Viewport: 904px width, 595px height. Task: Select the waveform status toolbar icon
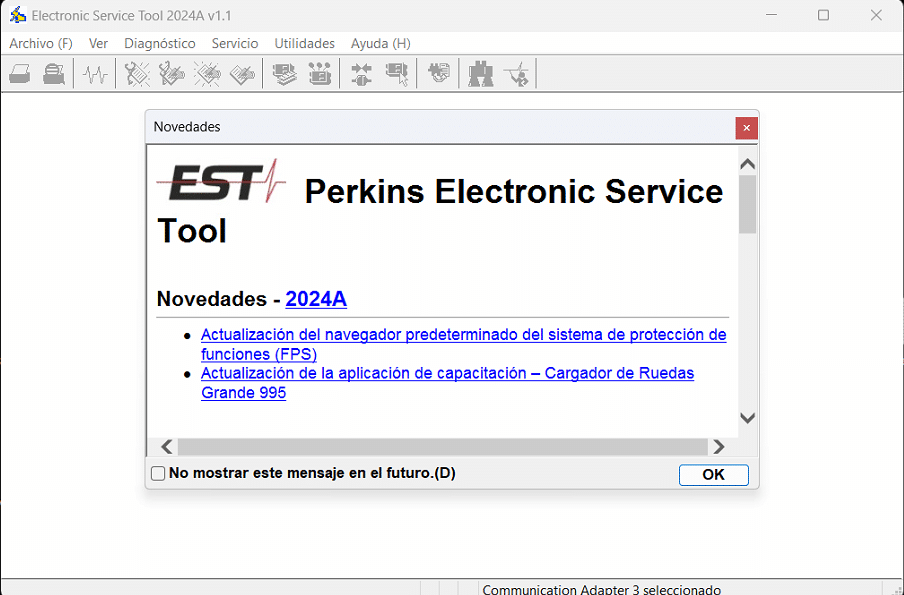click(94, 73)
